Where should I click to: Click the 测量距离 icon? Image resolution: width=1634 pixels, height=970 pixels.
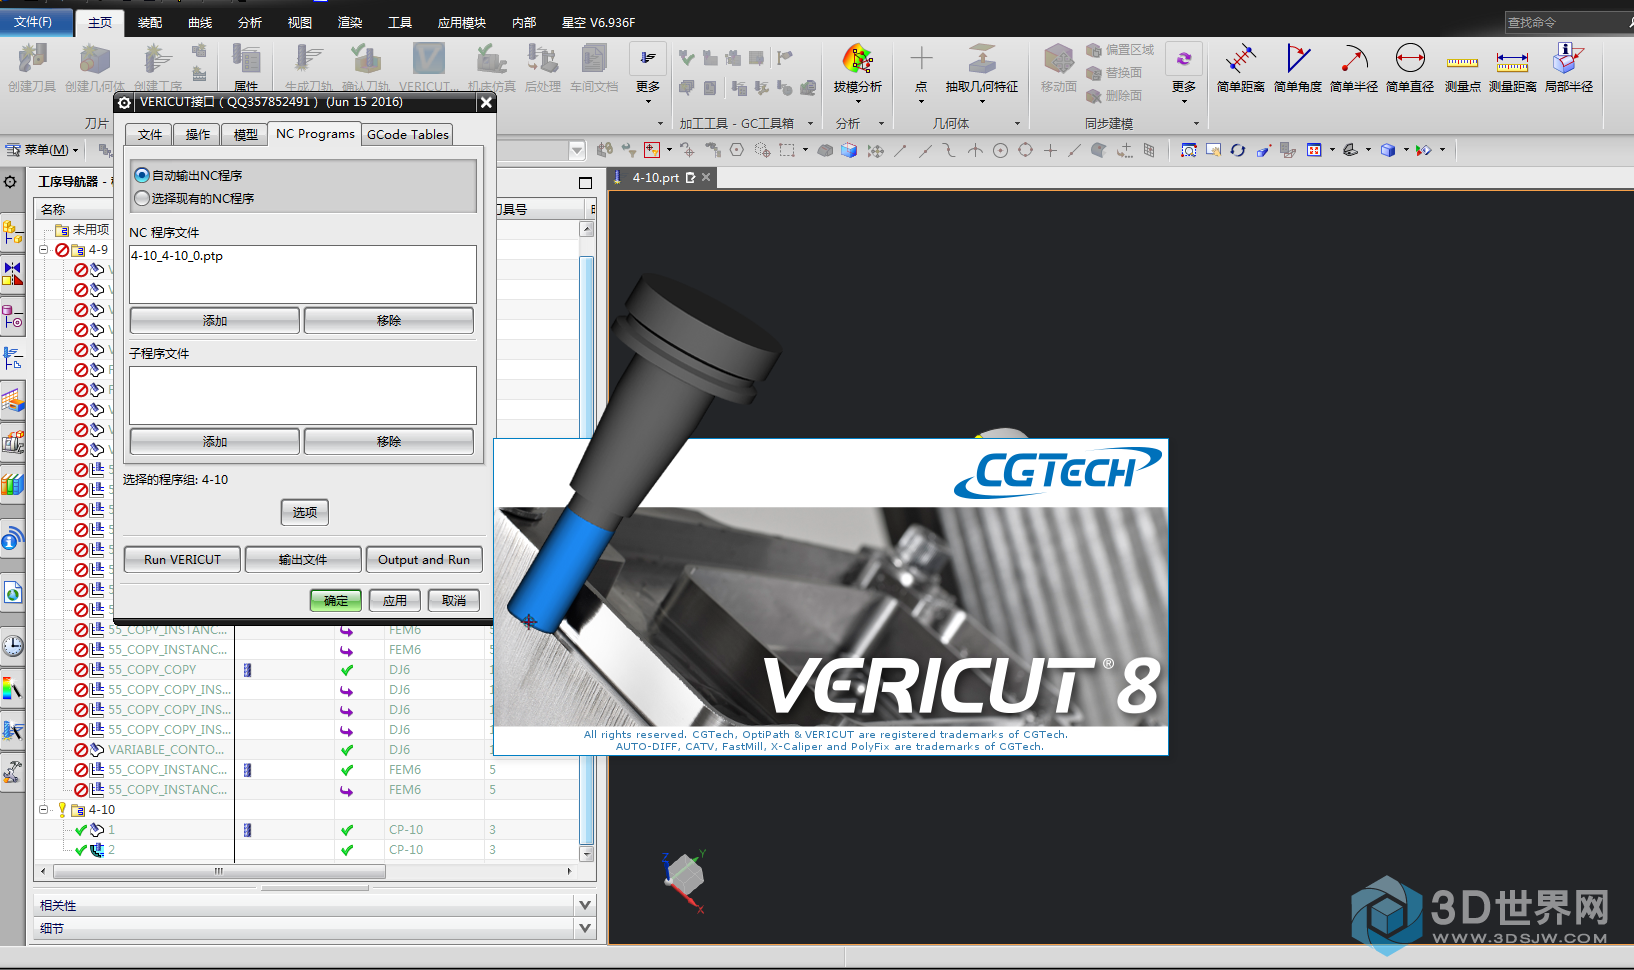1512,67
